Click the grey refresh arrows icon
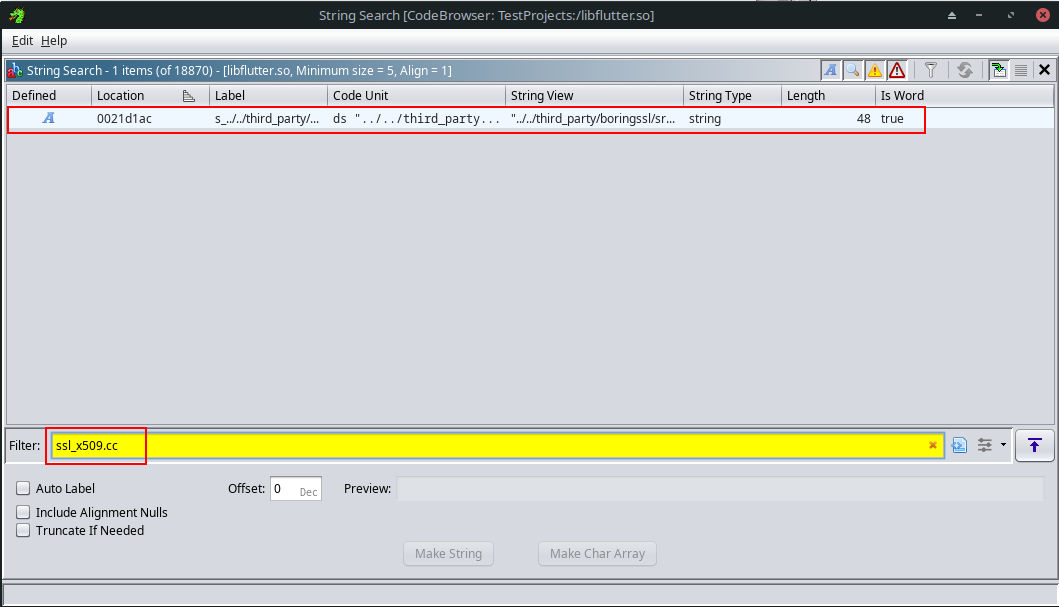The image size is (1059, 607). [x=965, y=70]
